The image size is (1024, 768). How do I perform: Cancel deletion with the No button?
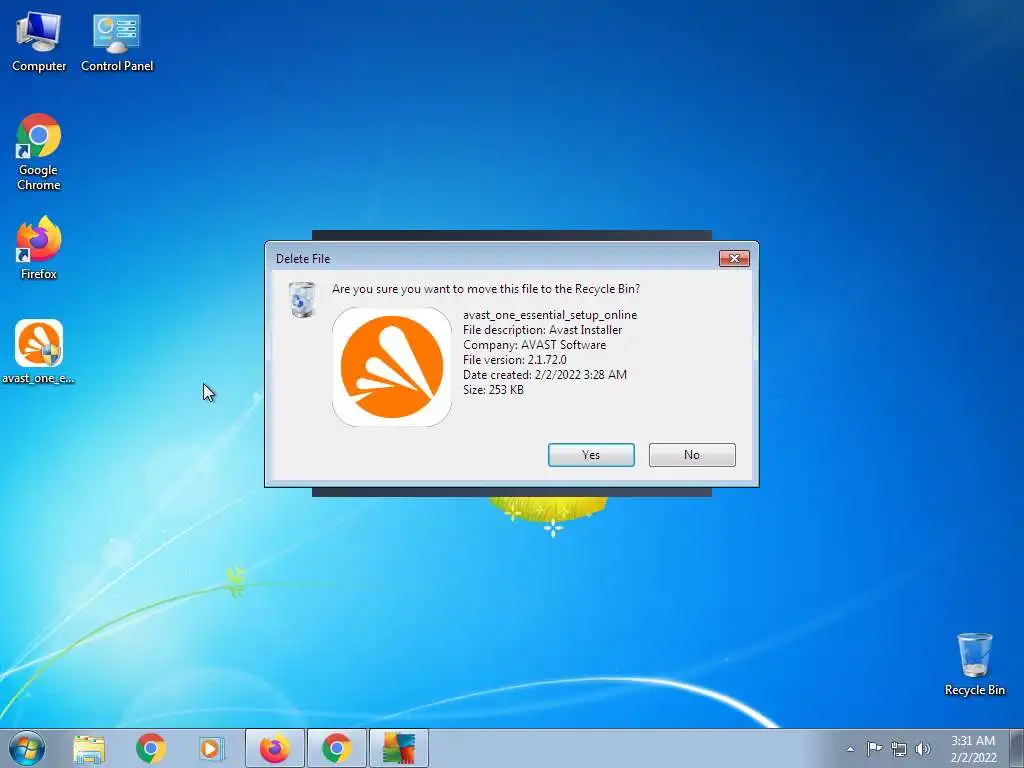pos(692,455)
